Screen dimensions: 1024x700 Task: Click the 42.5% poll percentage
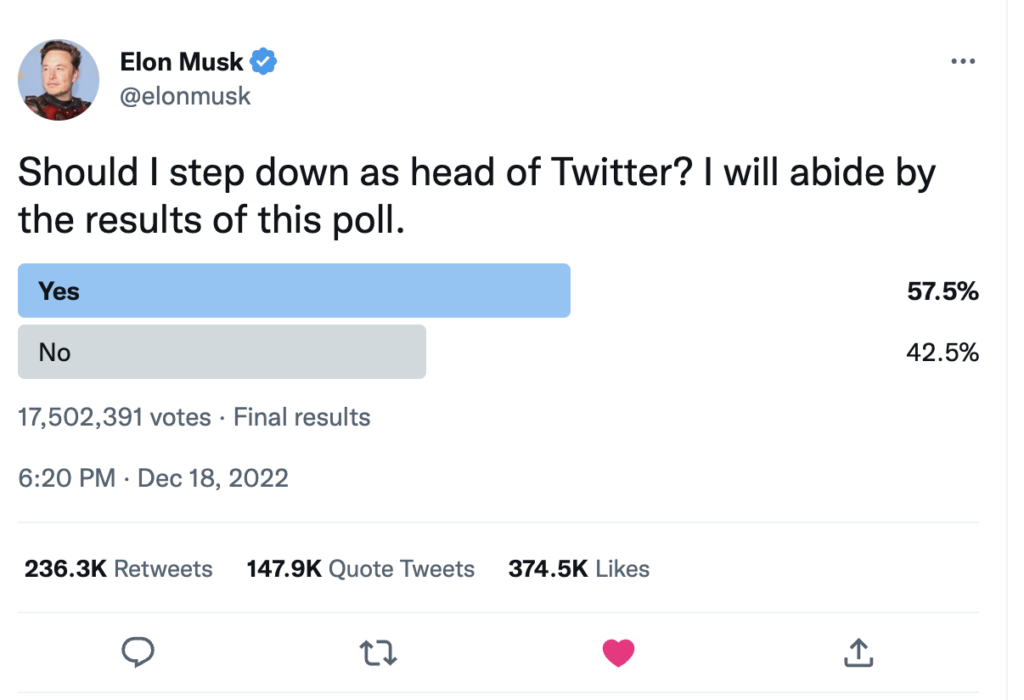click(x=942, y=352)
